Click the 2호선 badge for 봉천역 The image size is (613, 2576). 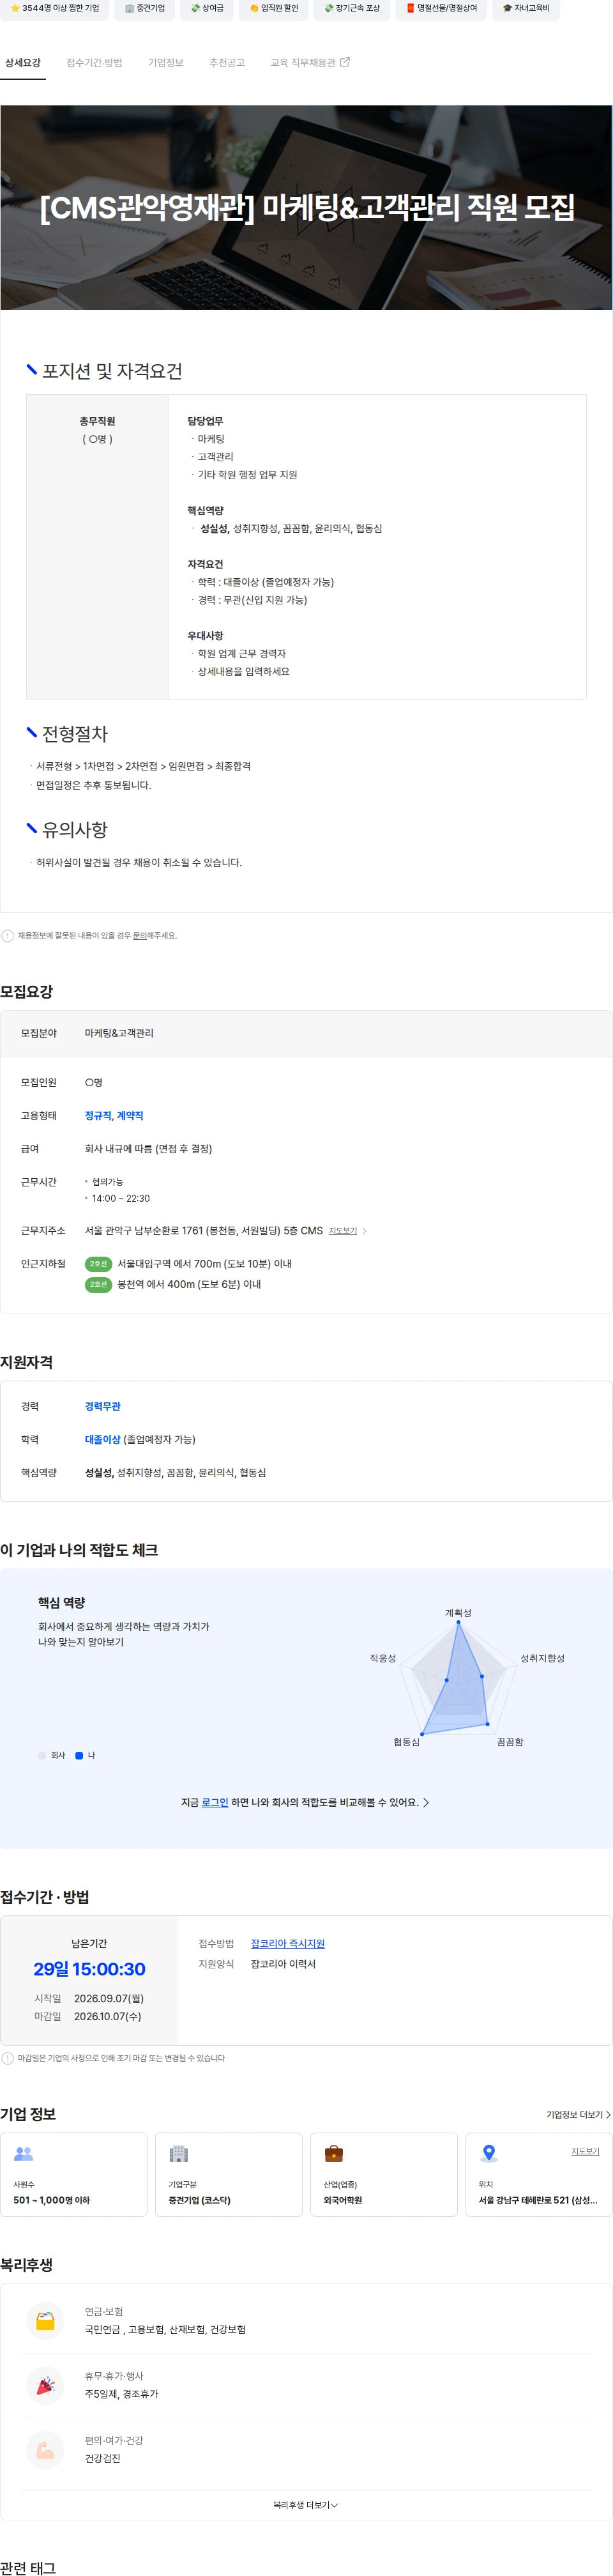(x=98, y=1284)
